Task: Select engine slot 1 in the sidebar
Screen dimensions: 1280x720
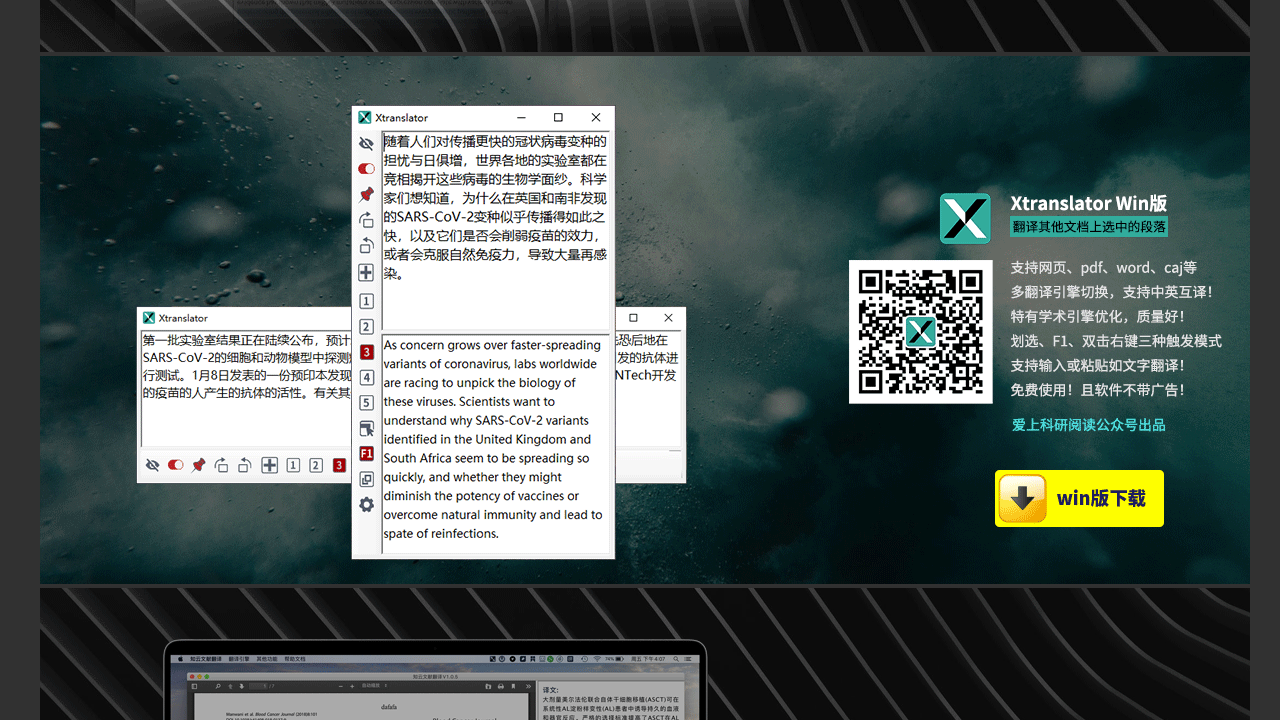Action: (x=366, y=300)
